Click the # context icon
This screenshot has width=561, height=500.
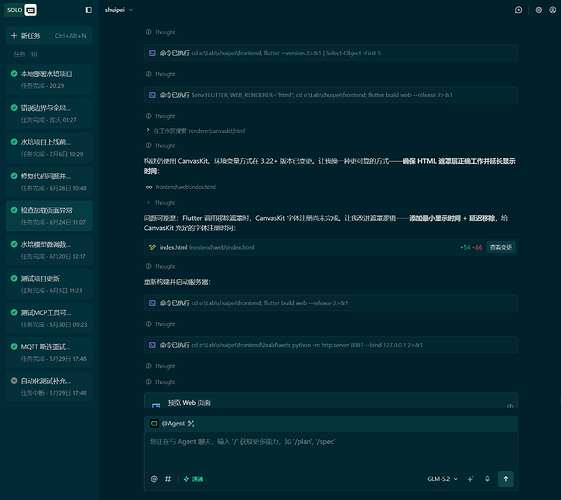168,479
